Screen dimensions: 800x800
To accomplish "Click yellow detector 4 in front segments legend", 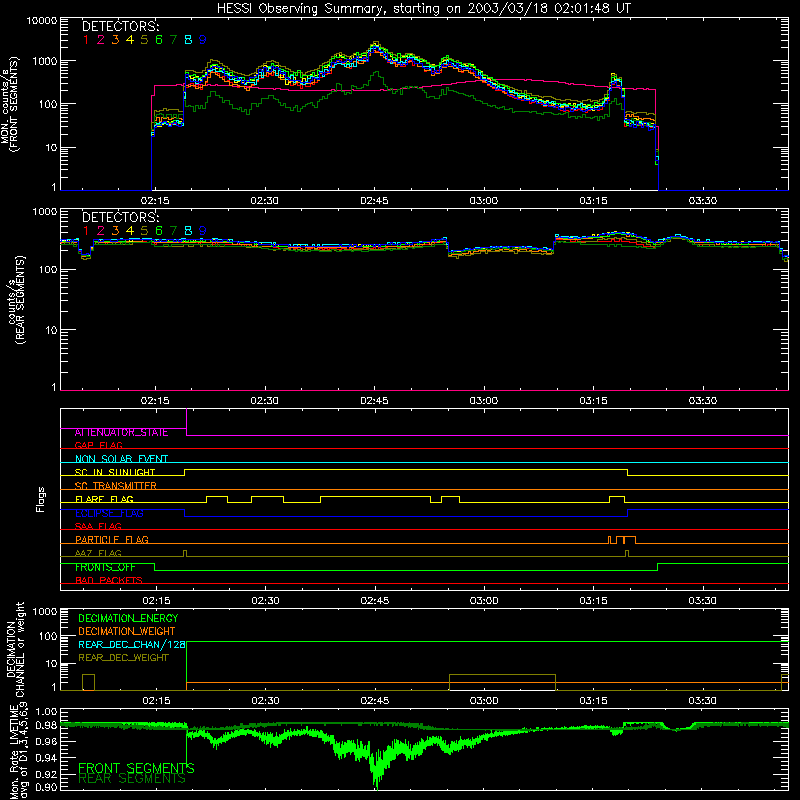I will point(130,40).
